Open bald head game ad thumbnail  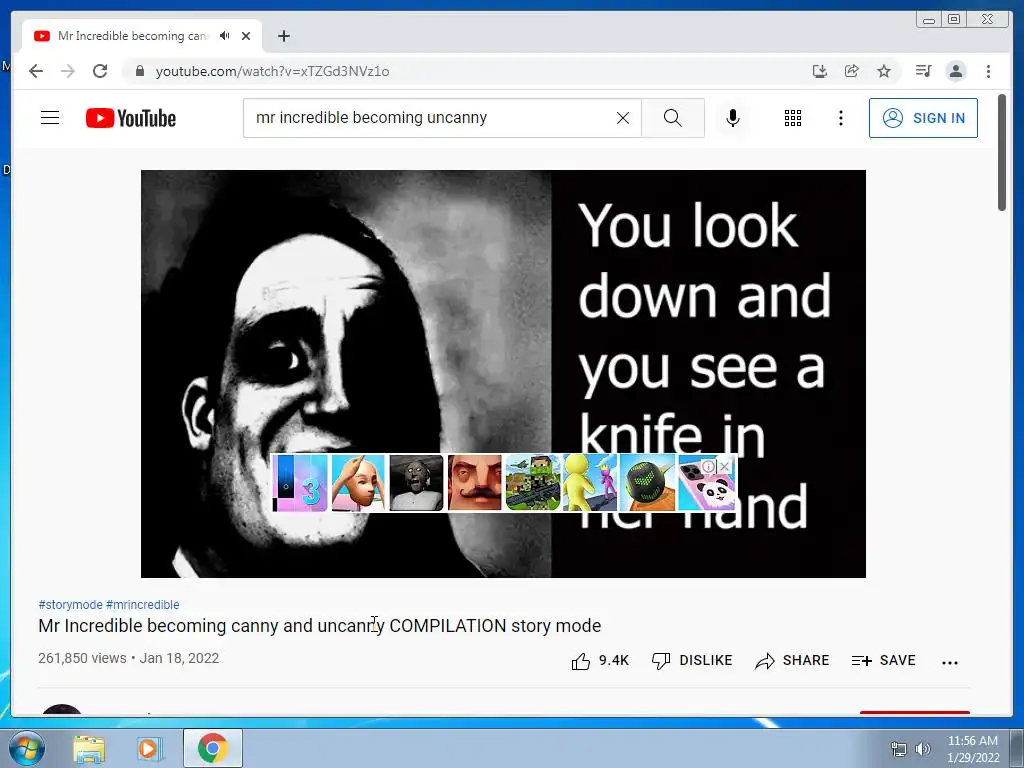[x=358, y=483]
